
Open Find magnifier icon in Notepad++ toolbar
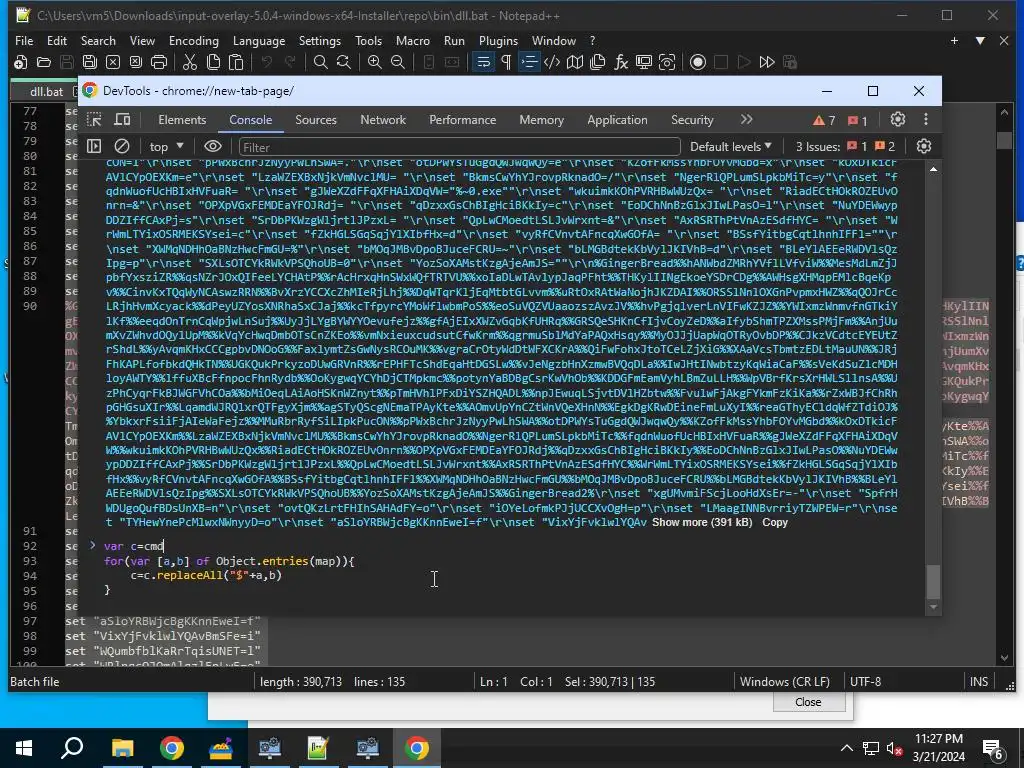[x=320, y=63]
